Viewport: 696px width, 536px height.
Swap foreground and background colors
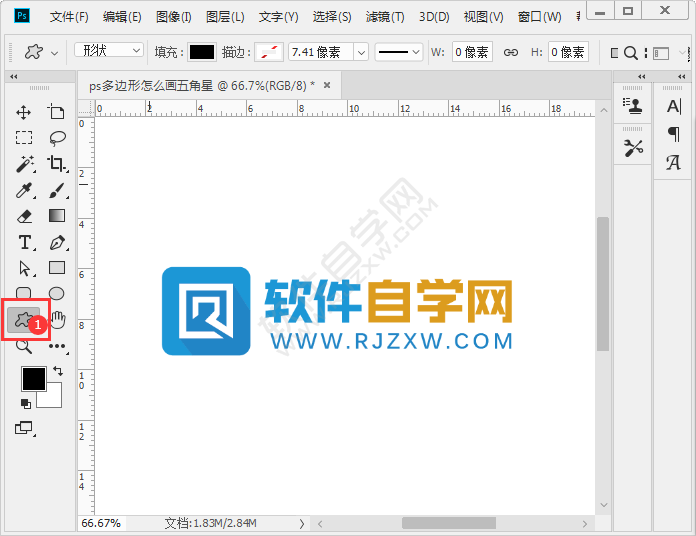point(58,370)
